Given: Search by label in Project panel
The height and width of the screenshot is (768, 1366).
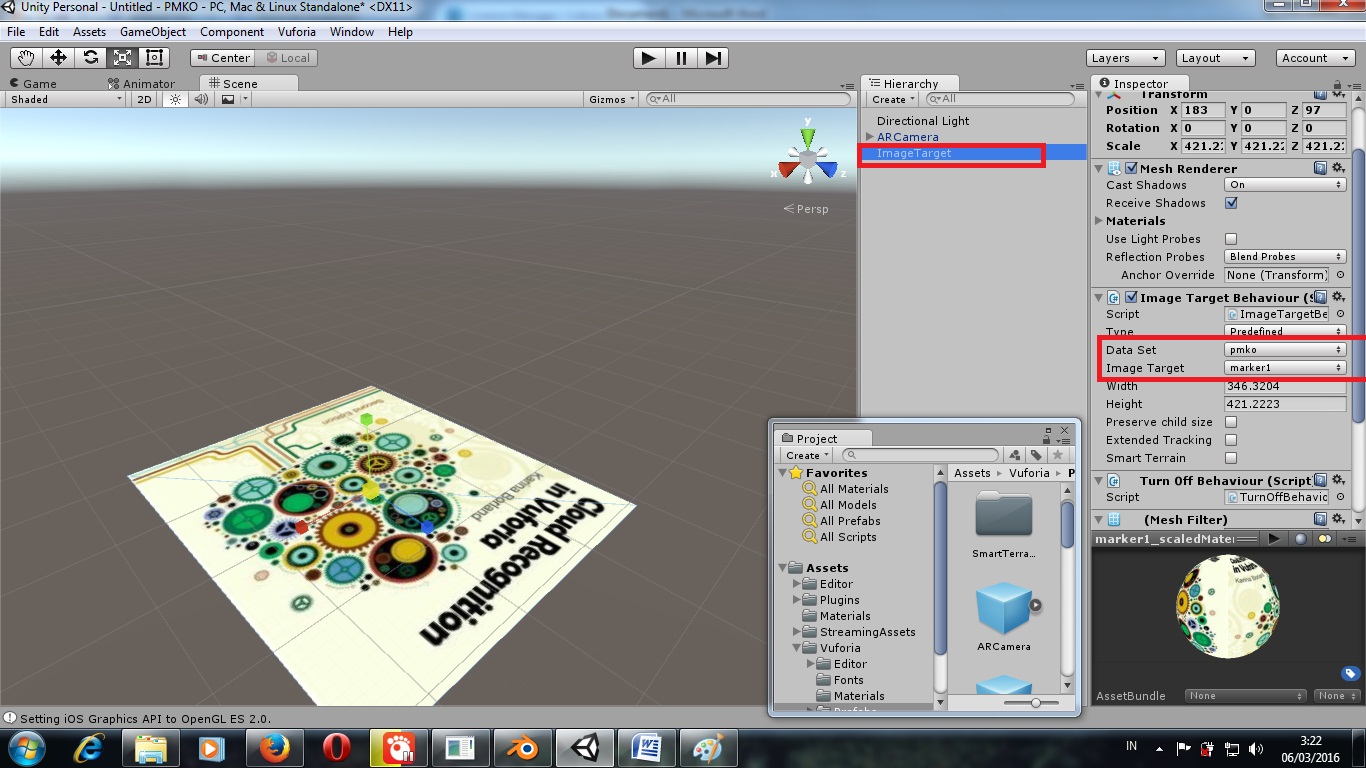Looking at the screenshot, I should (x=1036, y=455).
